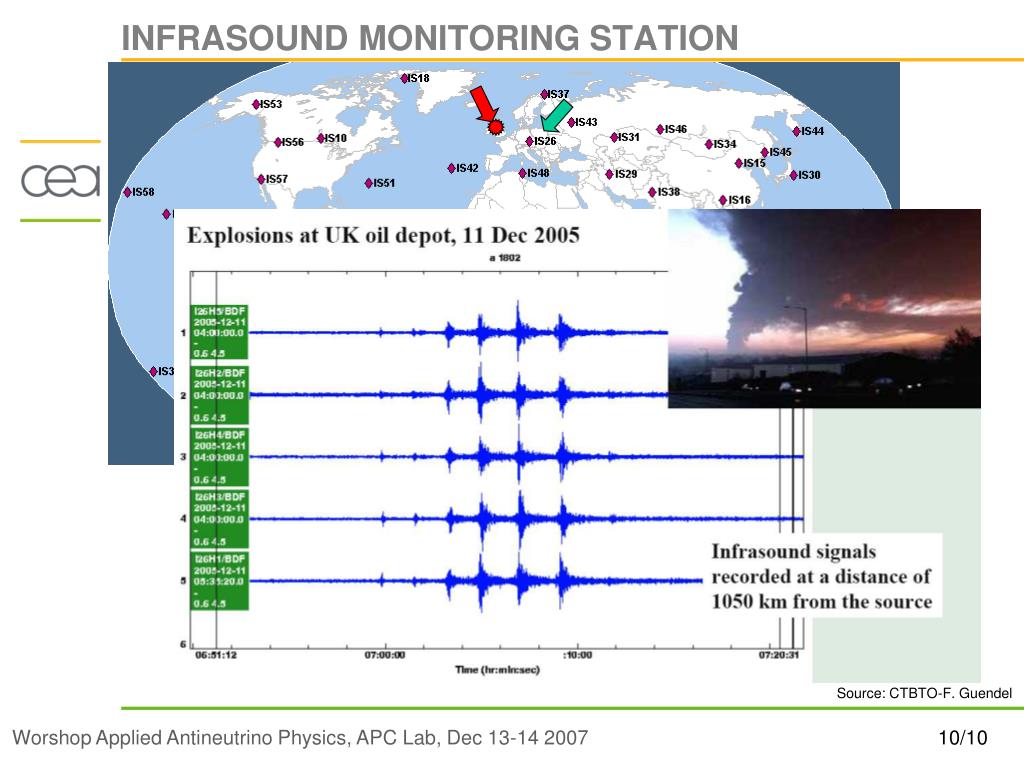Click the IS30 station marker
1024x768 pixels.
pyautogui.click(x=794, y=175)
